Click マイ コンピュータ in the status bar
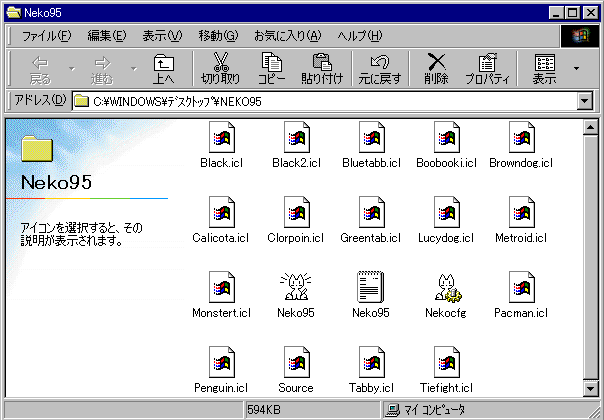 435,410
